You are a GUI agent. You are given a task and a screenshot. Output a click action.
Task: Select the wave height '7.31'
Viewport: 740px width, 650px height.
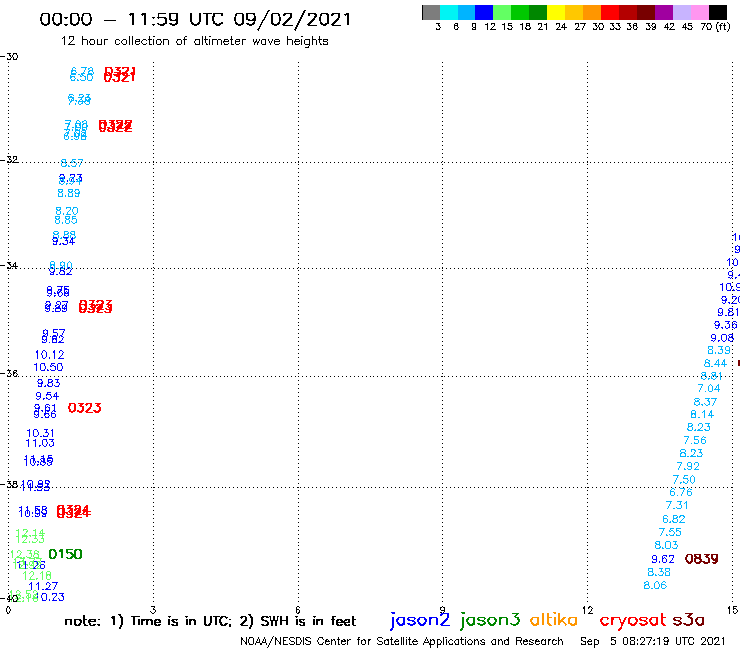point(677,506)
